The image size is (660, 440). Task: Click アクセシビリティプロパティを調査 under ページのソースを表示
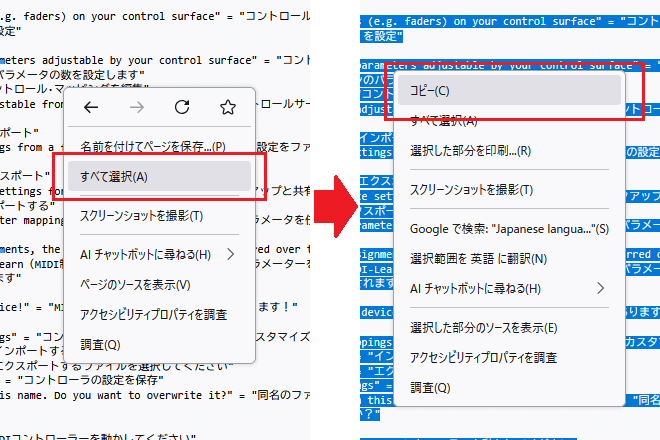(x=154, y=314)
